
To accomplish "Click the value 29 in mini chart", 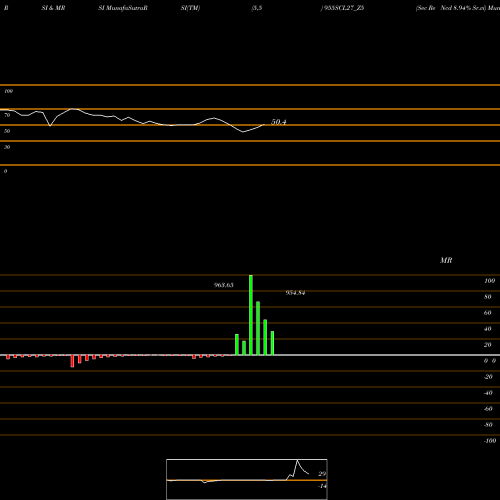I will click(322, 474).
